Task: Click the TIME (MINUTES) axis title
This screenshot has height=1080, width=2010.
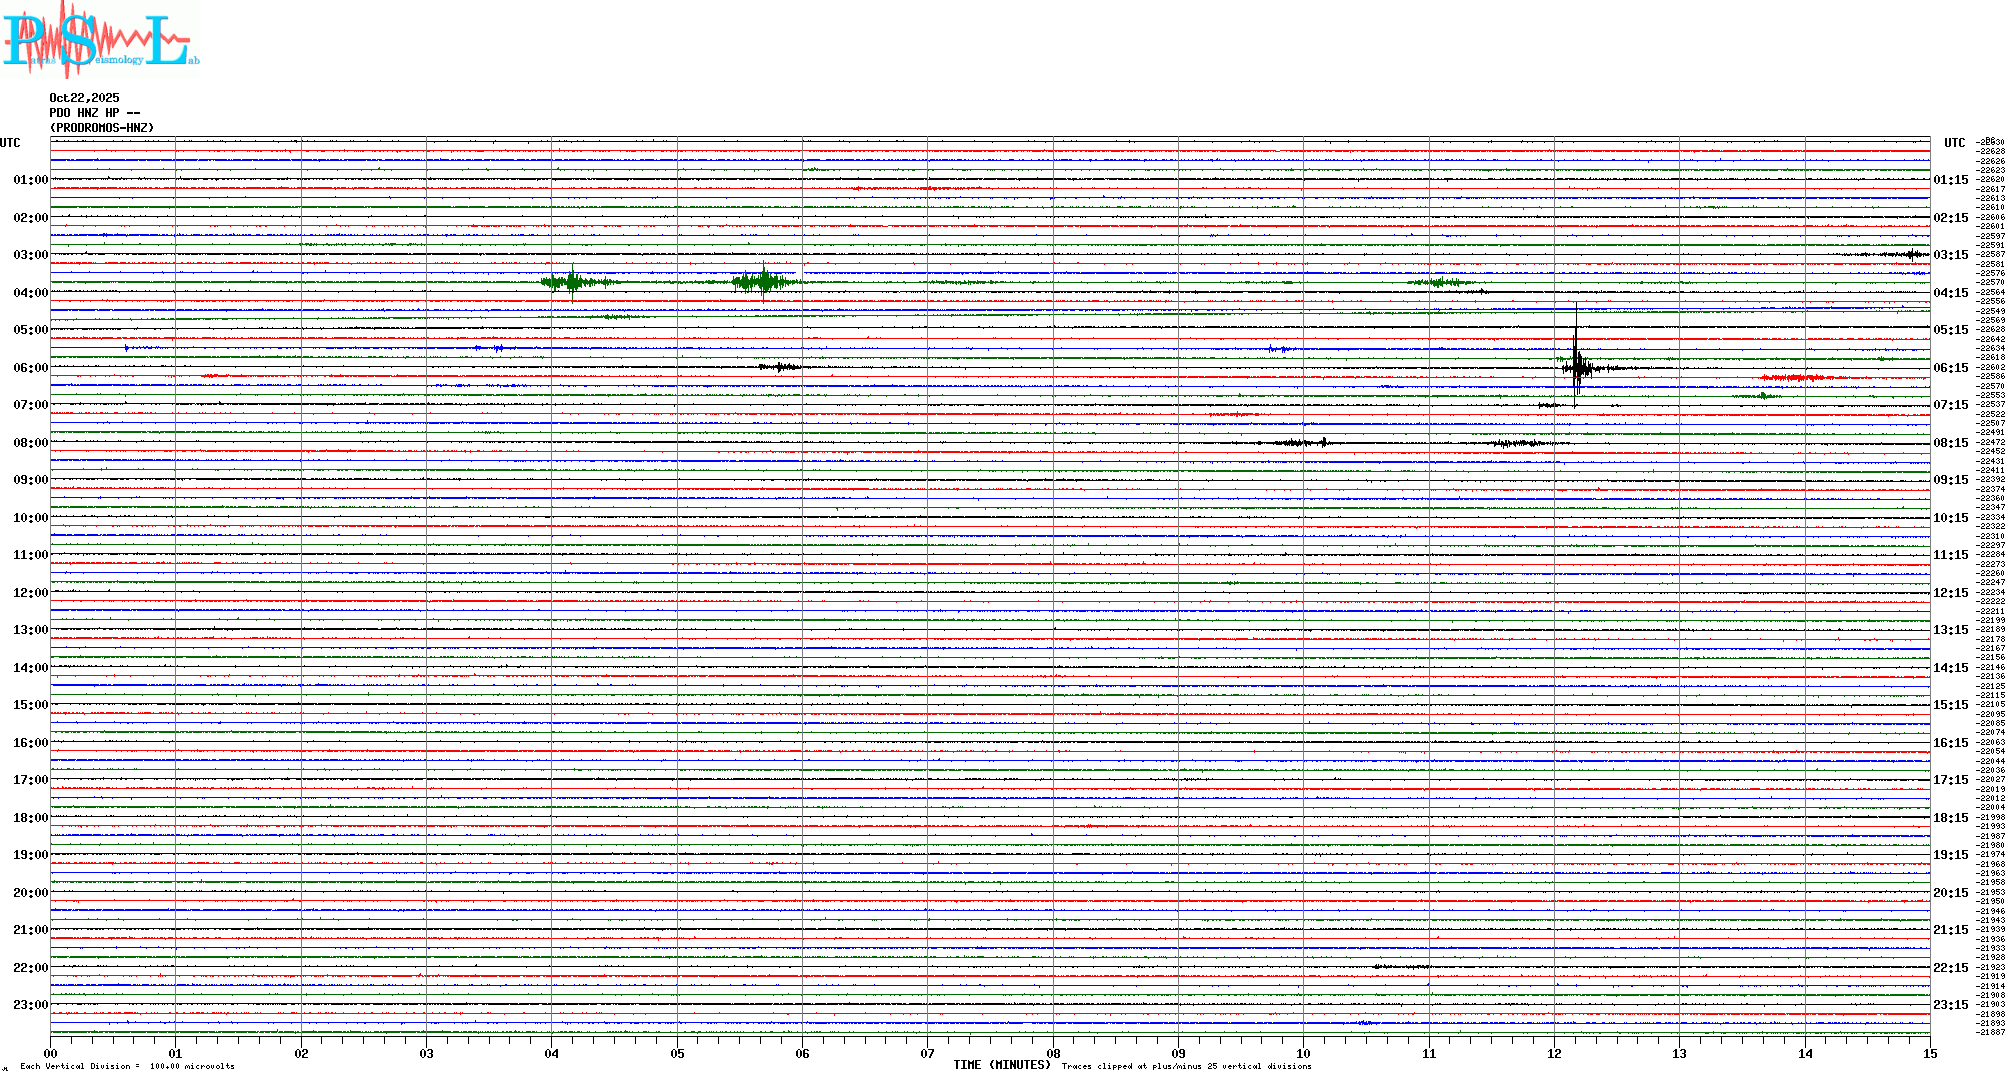Action: coord(1001,1065)
